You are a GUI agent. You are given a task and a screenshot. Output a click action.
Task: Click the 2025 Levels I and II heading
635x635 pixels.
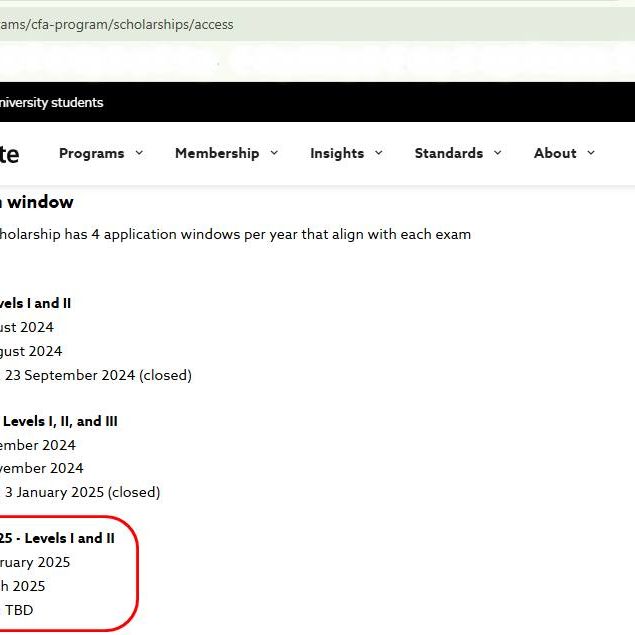57,538
